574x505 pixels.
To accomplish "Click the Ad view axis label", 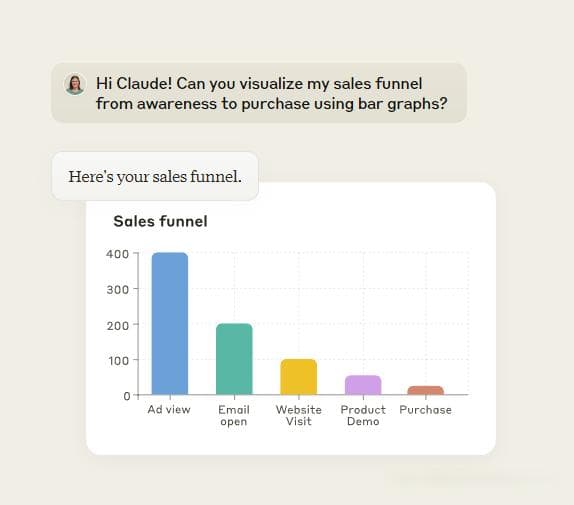I will point(169,409).
